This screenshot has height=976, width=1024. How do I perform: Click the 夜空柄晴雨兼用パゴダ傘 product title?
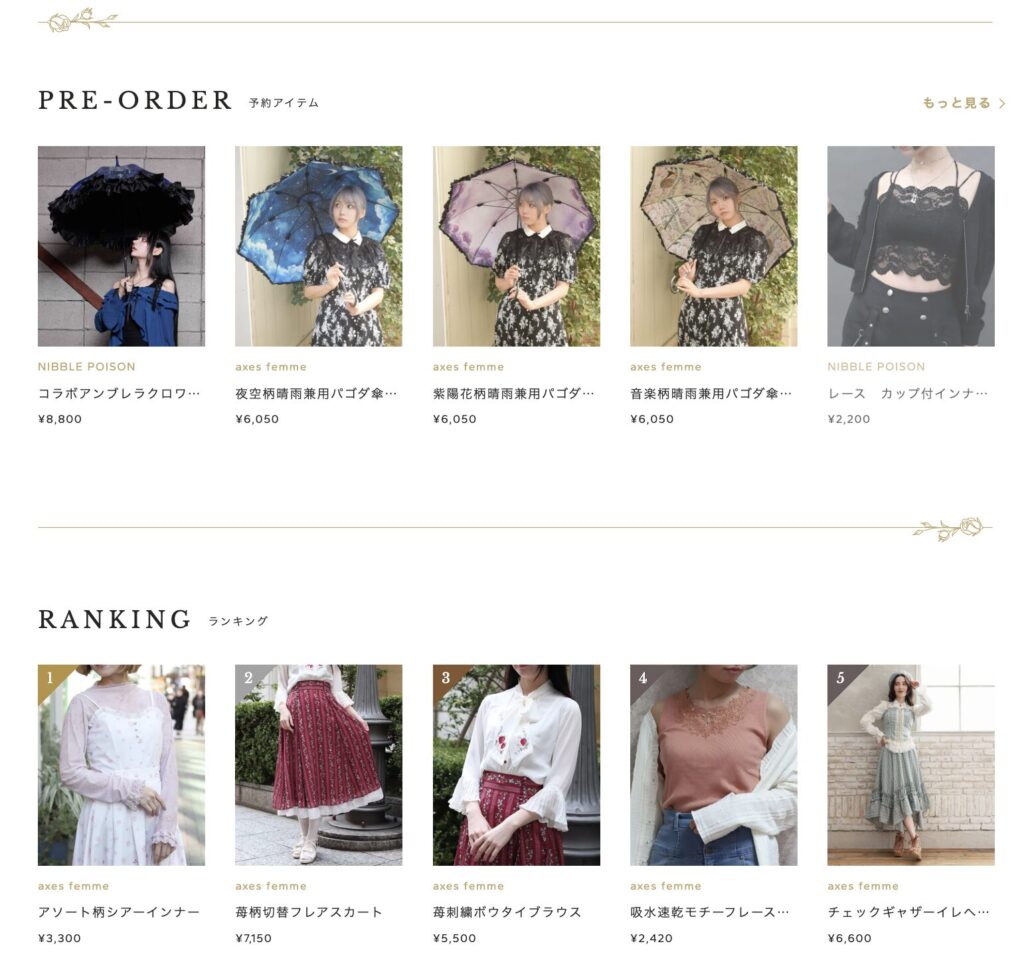316,393
